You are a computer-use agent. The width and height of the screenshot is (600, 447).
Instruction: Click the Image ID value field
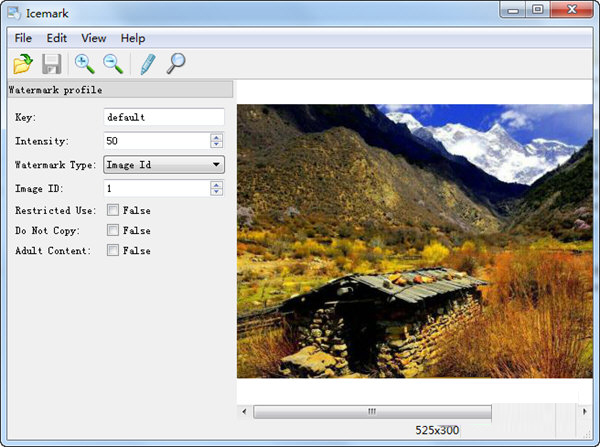point(157,188)
